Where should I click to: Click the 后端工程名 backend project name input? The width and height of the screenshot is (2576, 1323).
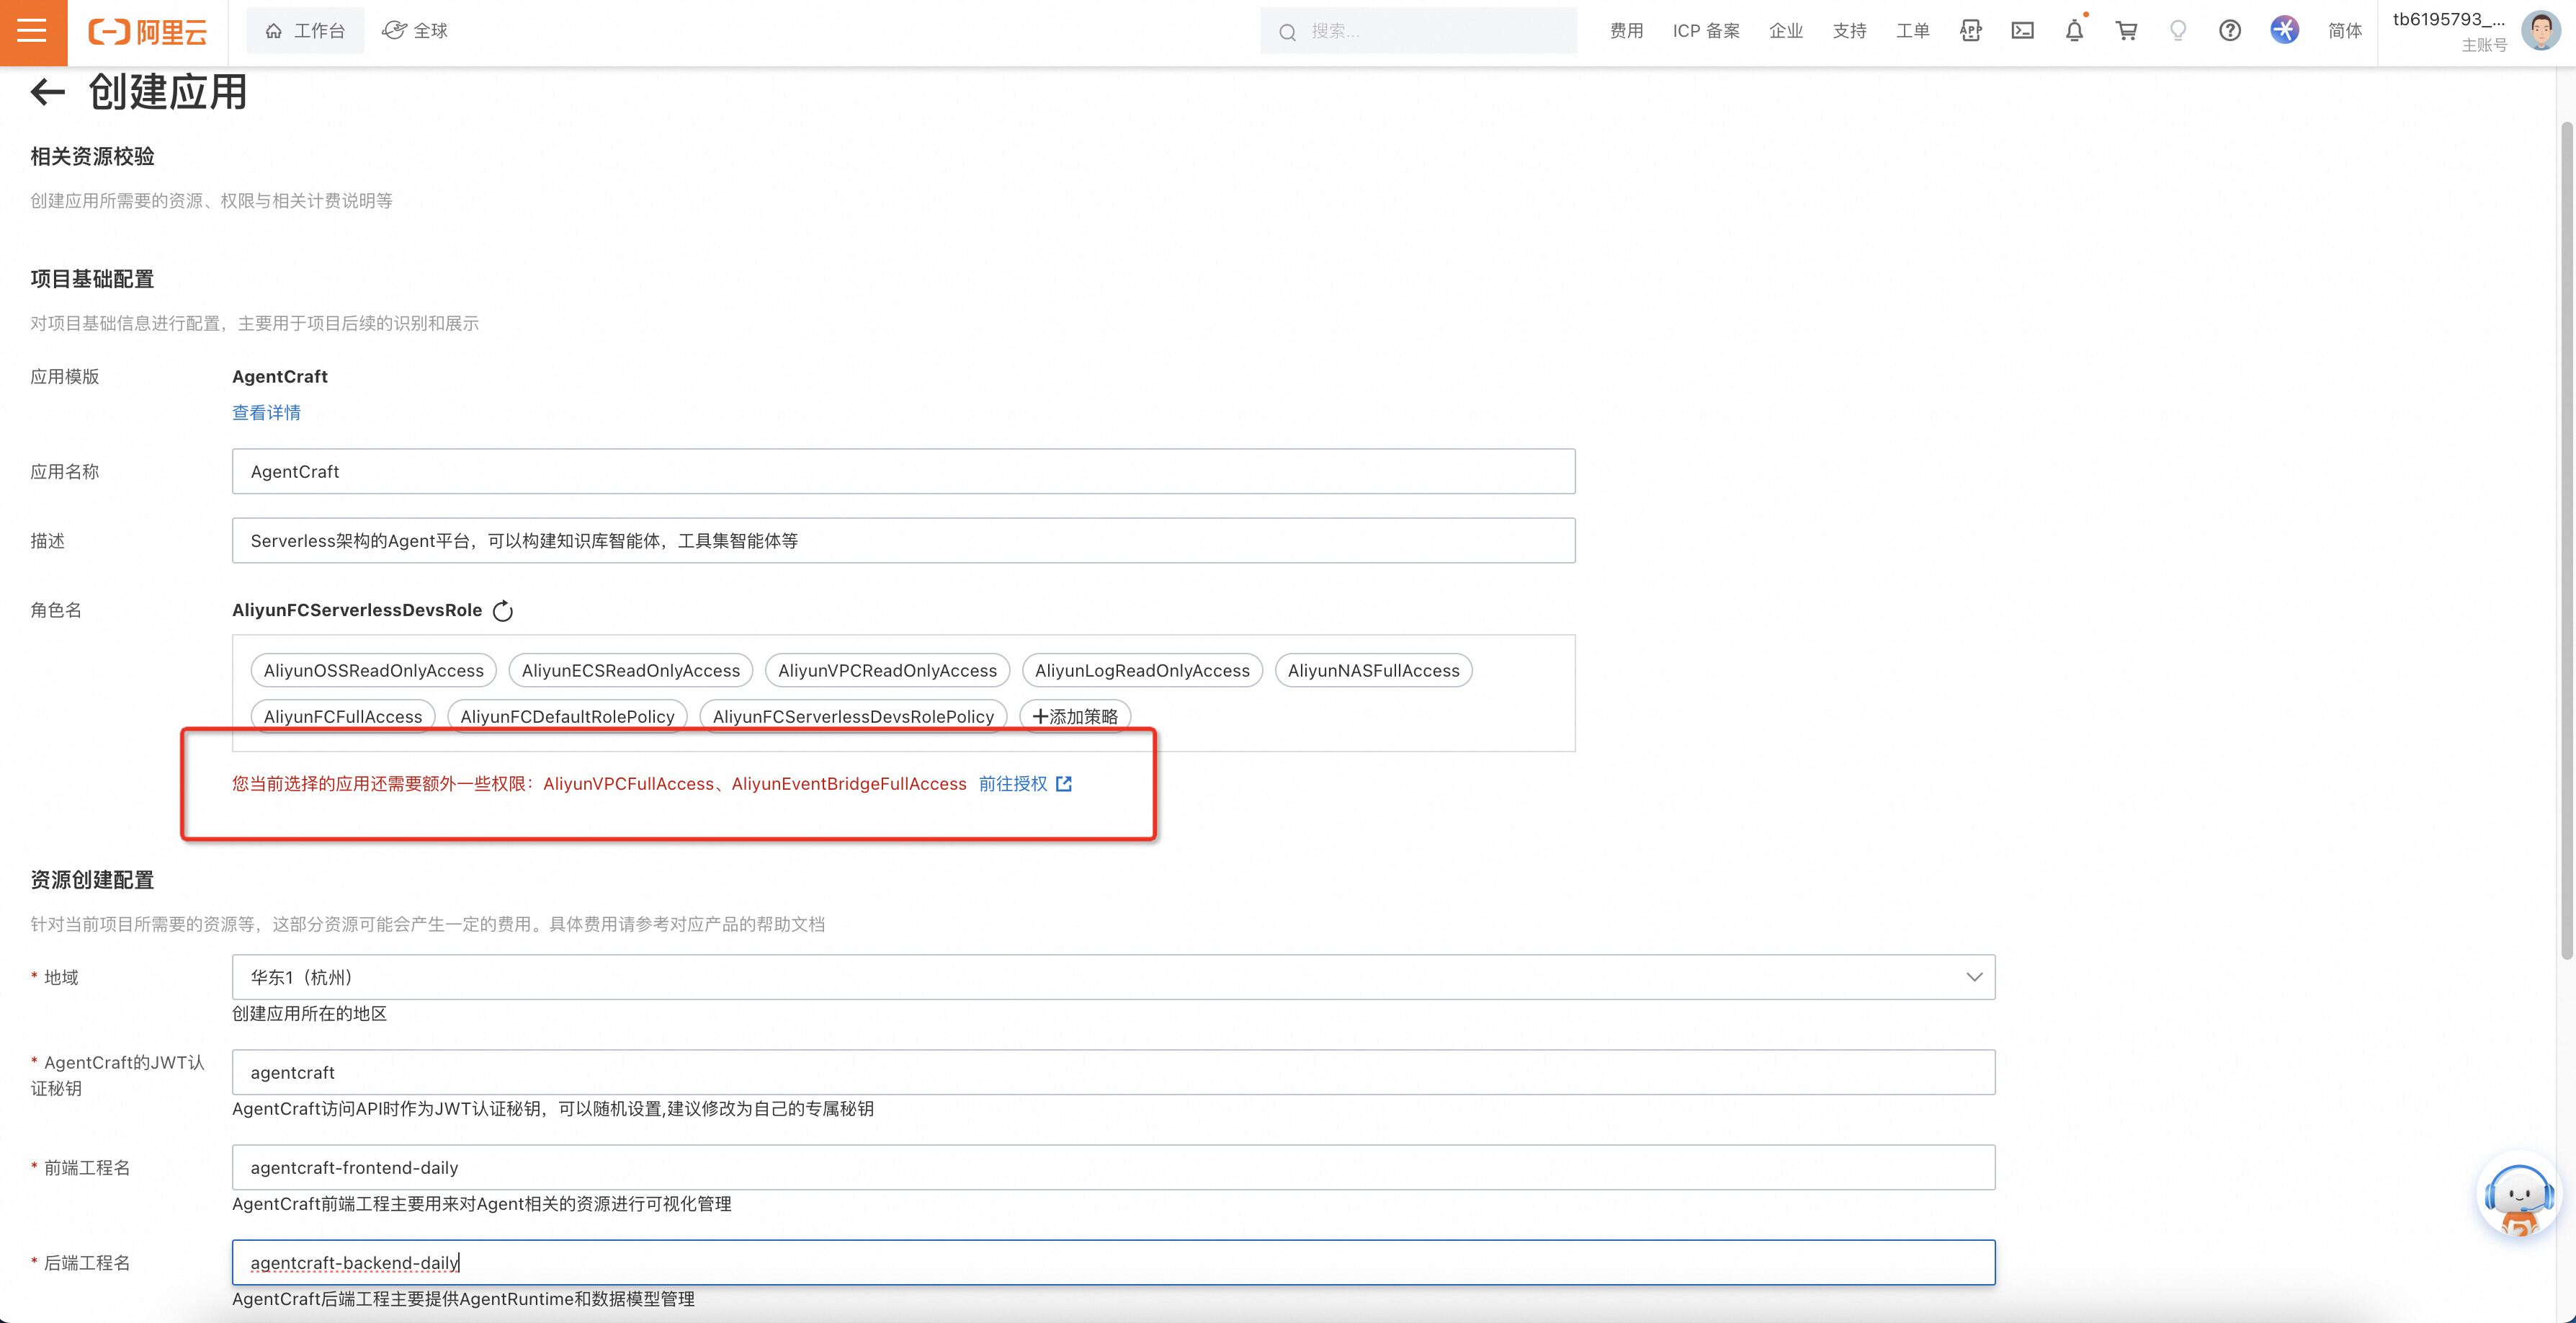1114,1262
